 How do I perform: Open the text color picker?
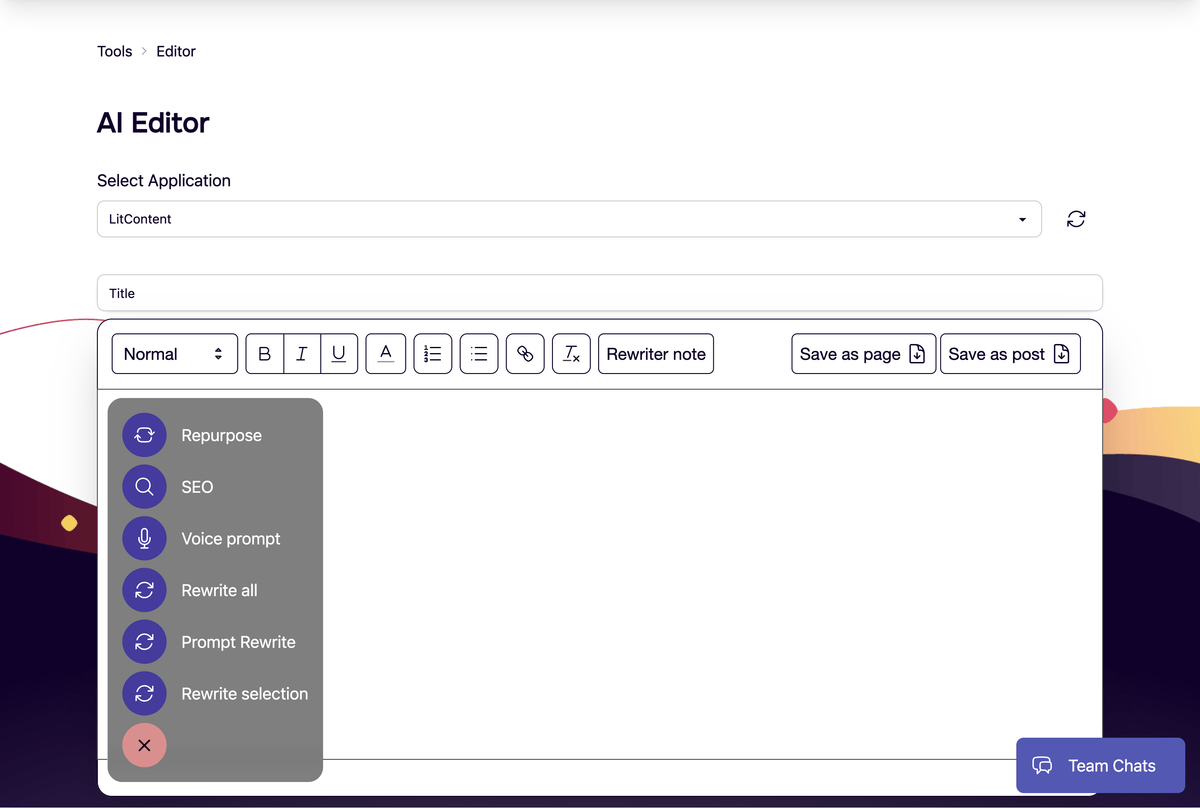pos(385,353)
